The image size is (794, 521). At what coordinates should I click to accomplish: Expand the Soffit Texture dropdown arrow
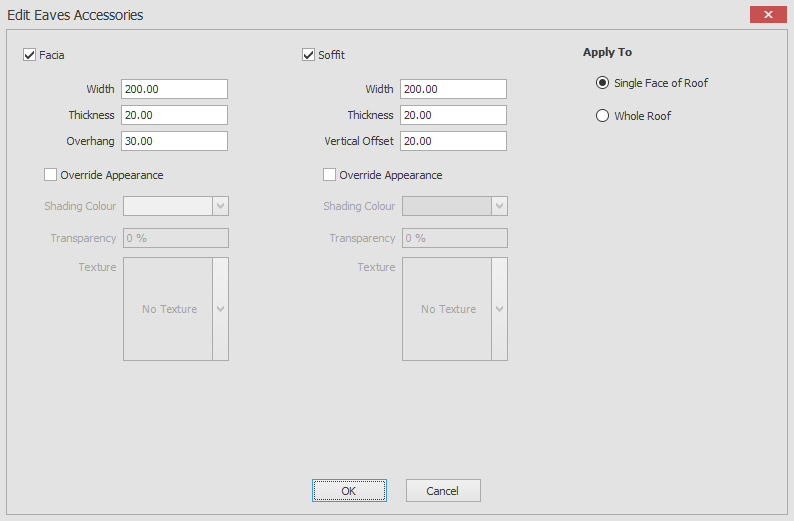500,309
